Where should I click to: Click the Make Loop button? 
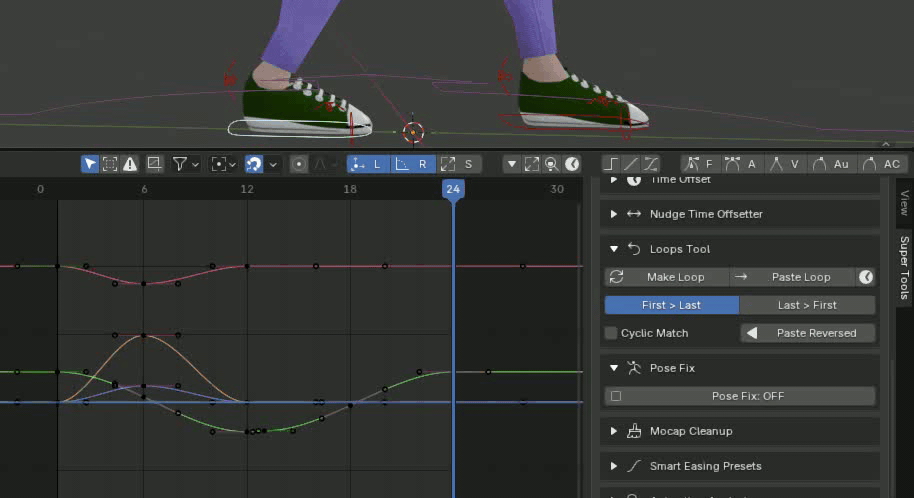click(667, 277)
